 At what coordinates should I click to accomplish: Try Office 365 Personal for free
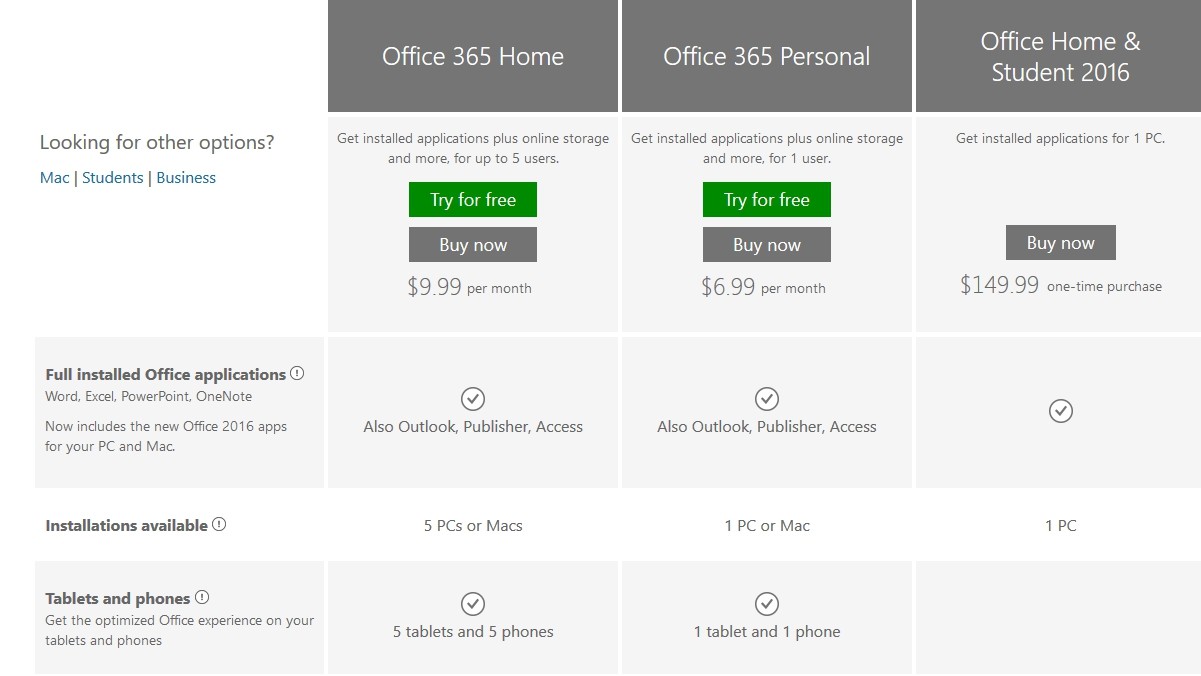767,200
